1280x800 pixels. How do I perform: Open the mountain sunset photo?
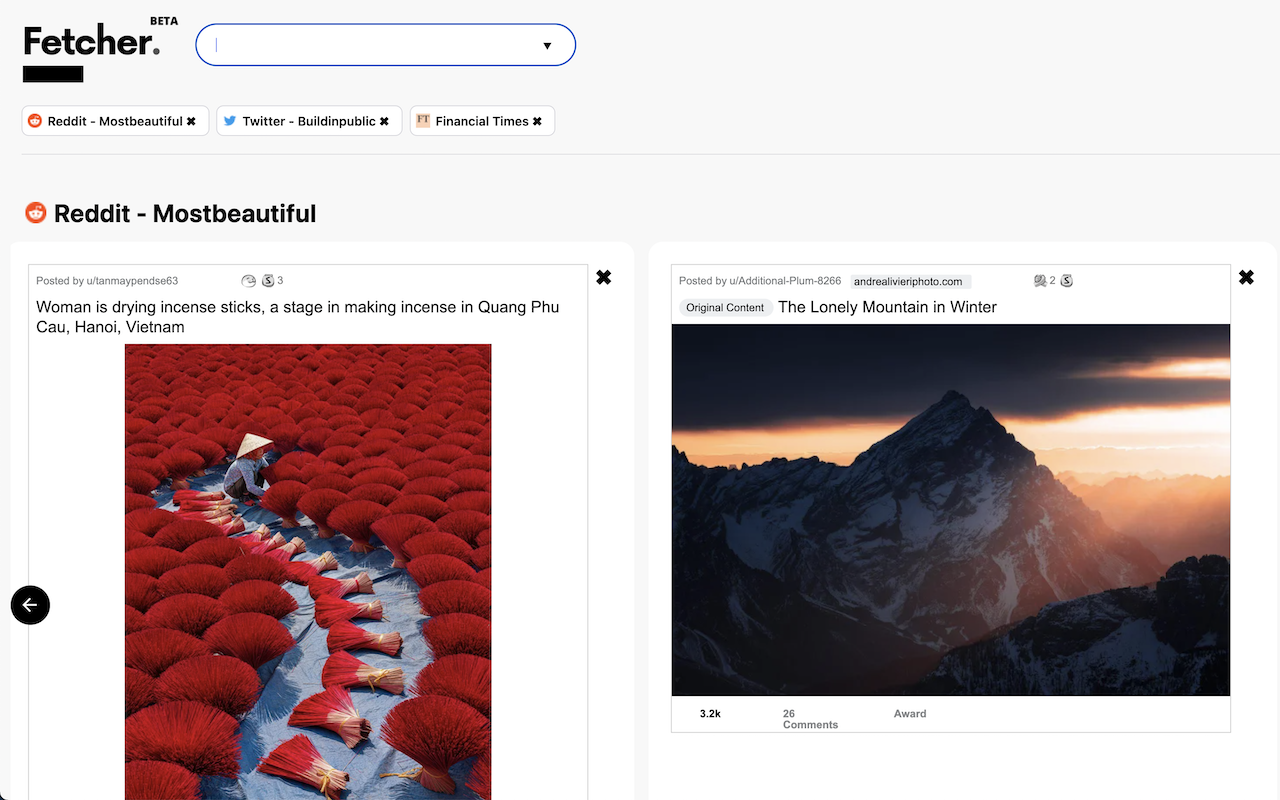pyautogui.click(x=951, y=510)
